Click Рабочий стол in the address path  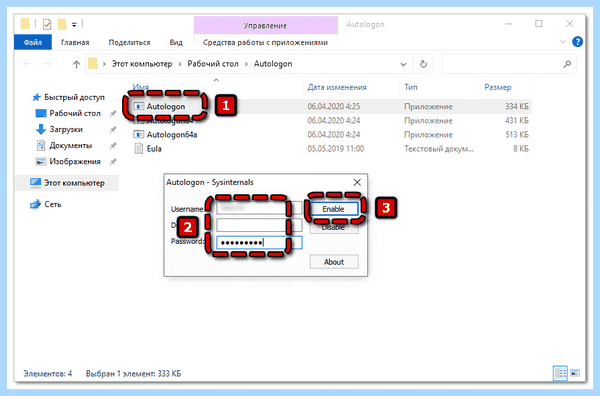point(213,64)
